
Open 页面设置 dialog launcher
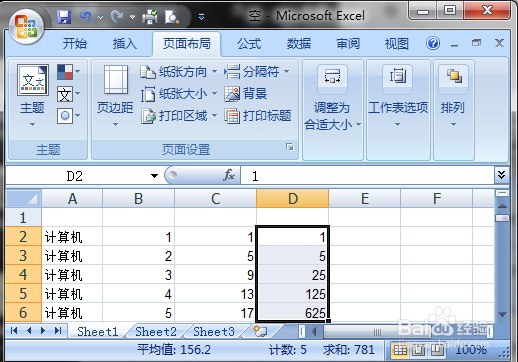290,147
